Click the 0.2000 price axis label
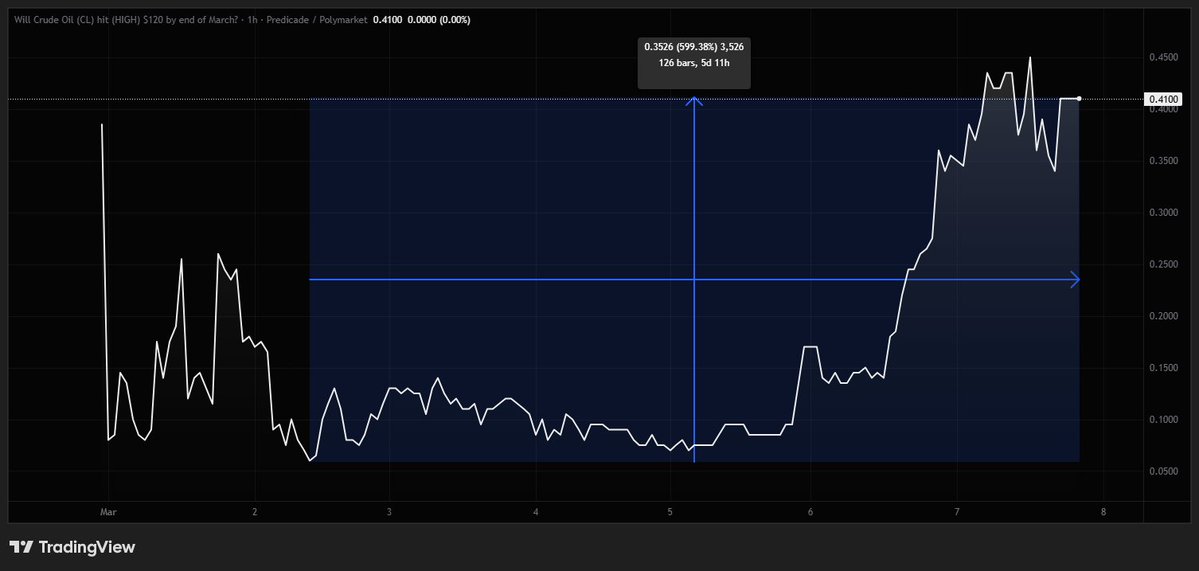The height and width of the screenshot is (571, 1199). point(1162,316)
